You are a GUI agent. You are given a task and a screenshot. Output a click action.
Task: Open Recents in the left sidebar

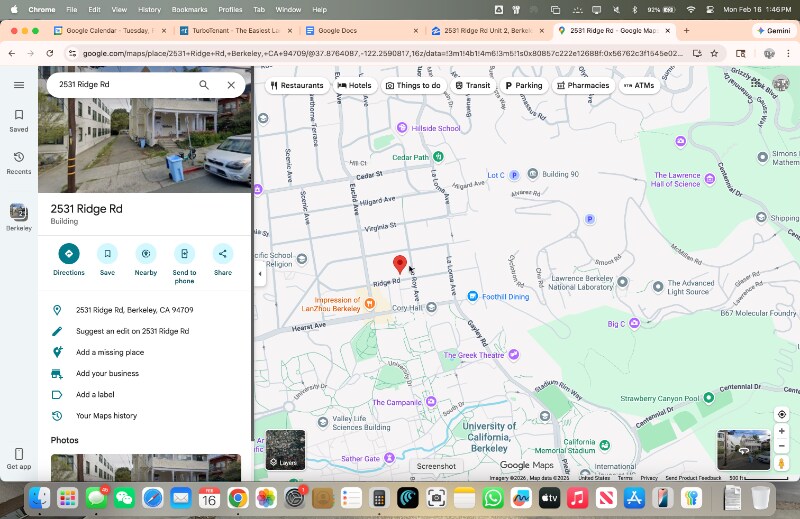click(x=18, y=162)
